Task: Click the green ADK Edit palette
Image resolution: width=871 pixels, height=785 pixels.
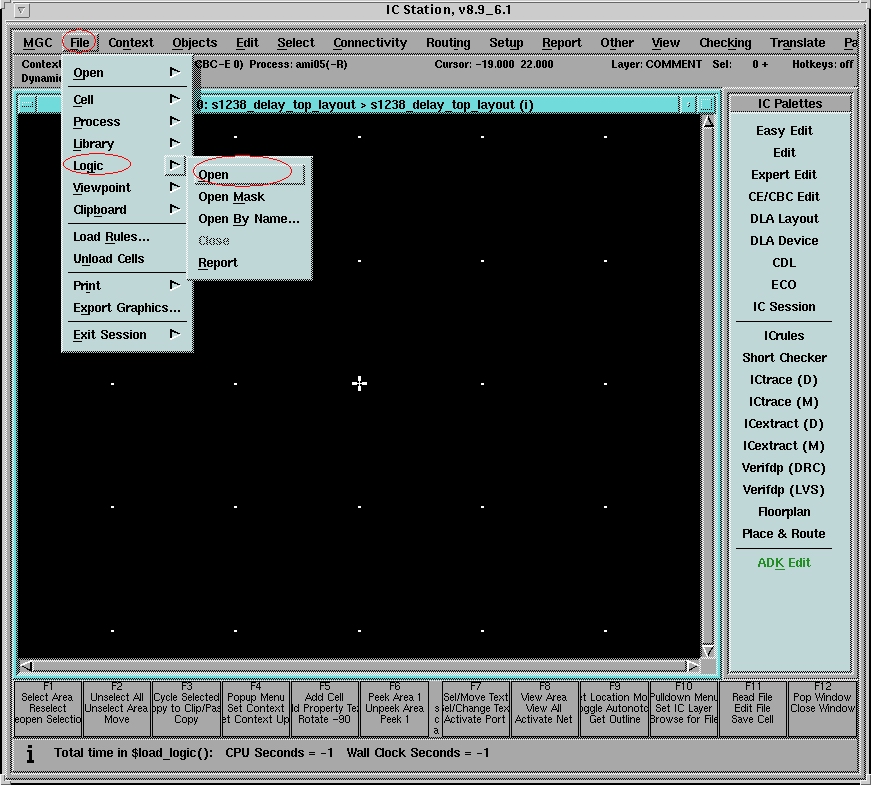Action: tap(784, 563)
